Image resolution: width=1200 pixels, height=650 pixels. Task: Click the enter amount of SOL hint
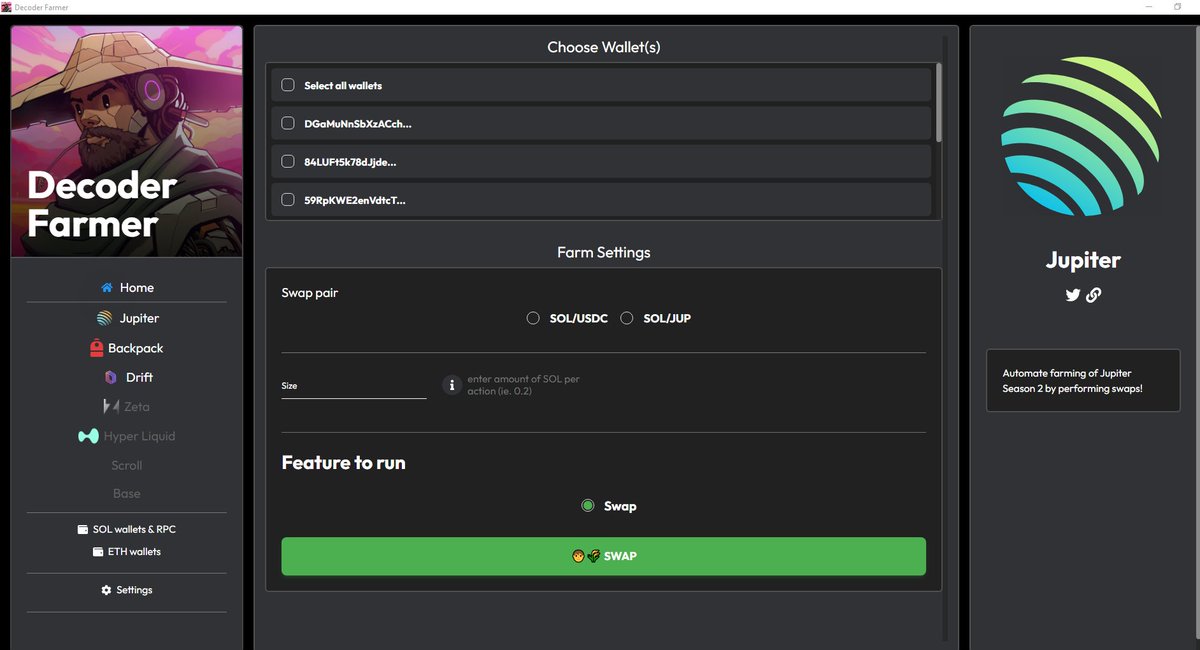click(524, 385)
